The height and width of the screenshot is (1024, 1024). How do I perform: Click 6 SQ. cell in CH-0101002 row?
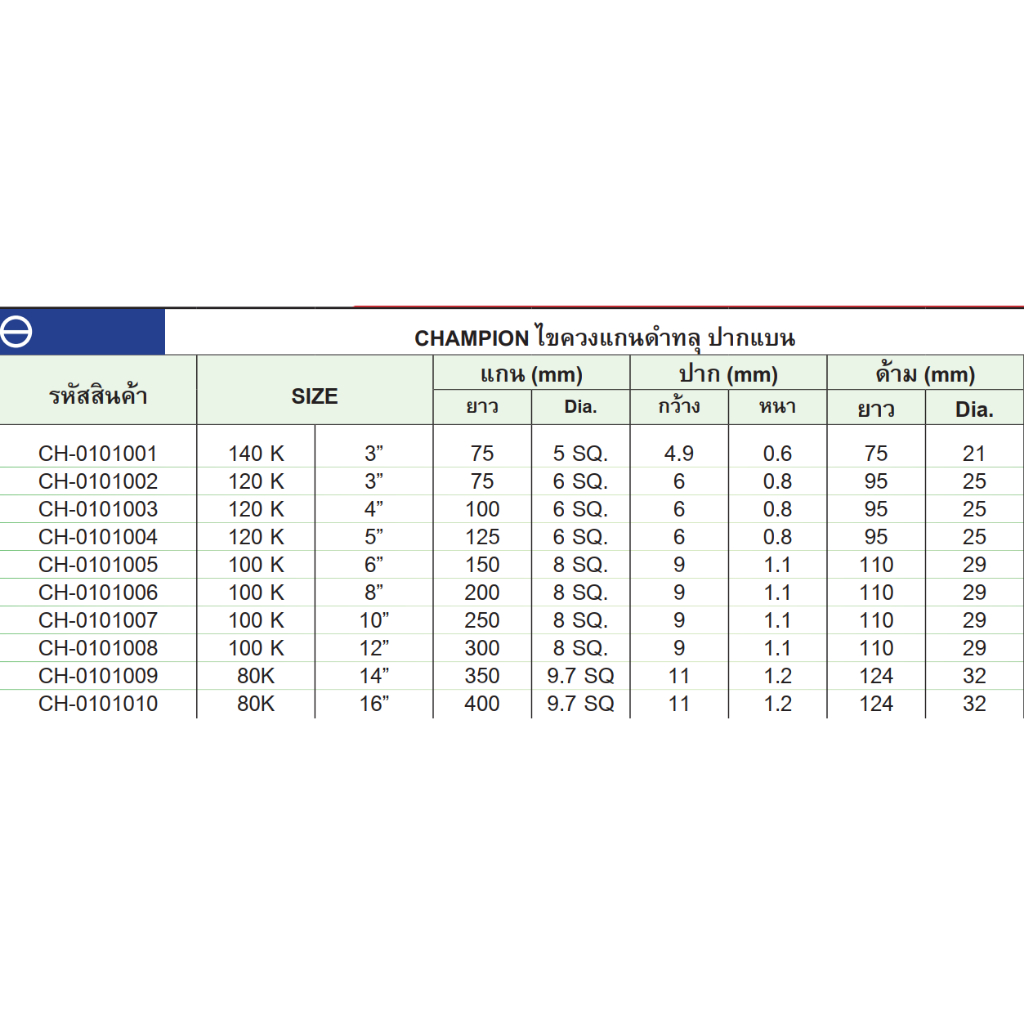point(581,481)
